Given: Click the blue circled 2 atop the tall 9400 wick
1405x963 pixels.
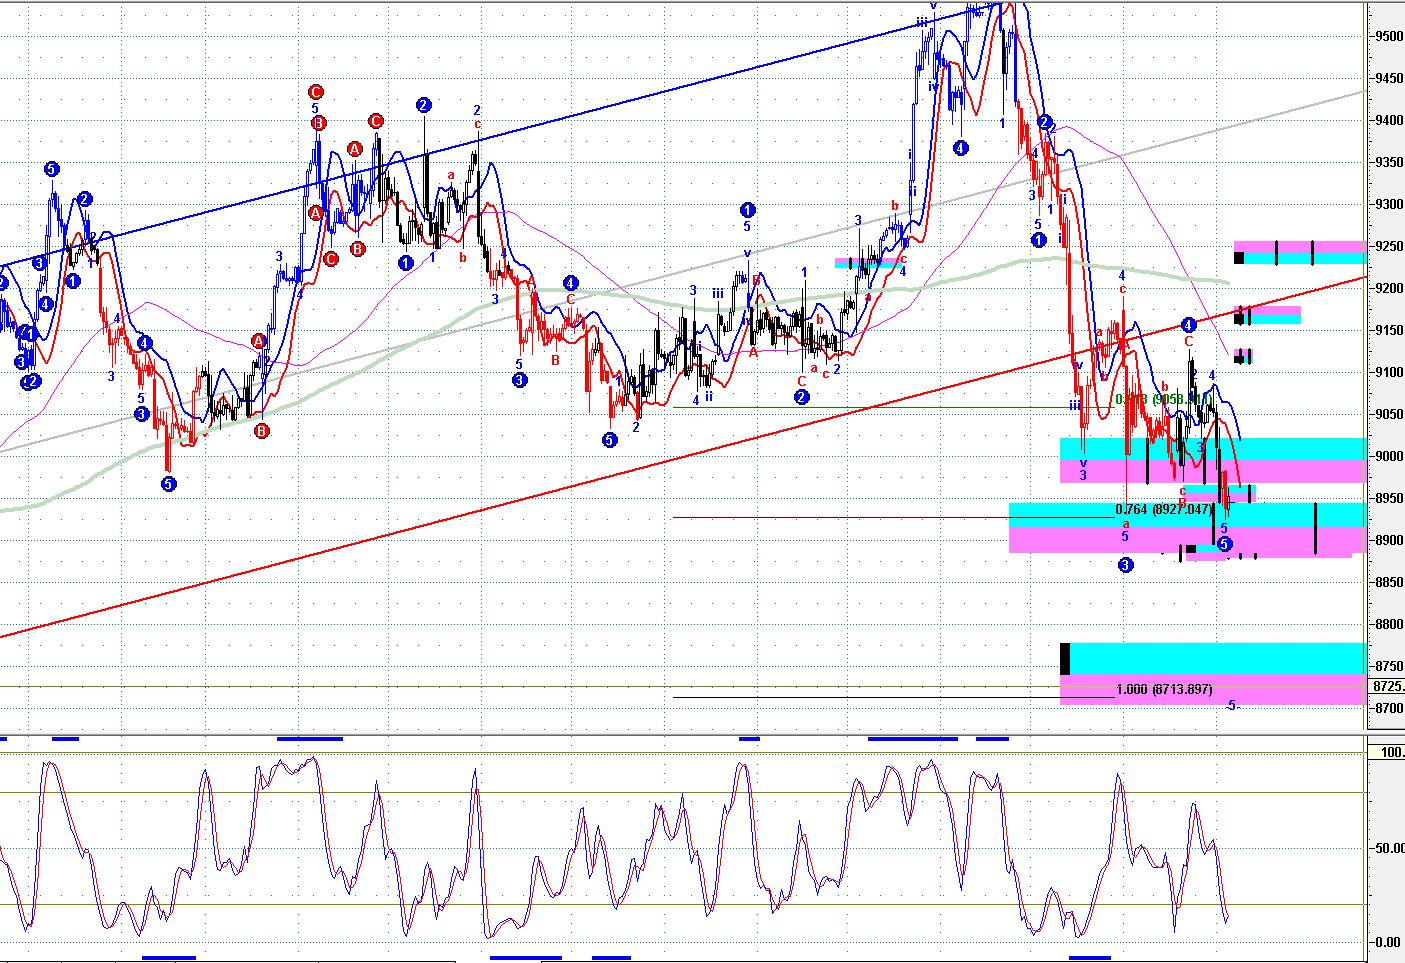Looking at the screenshot, I should point(424,105).
